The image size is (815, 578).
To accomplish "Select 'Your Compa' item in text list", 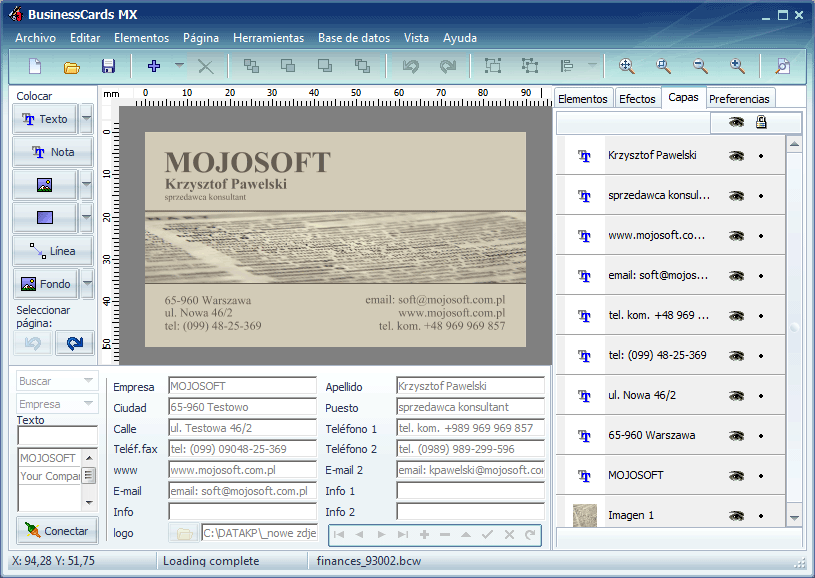I will 50,476.
